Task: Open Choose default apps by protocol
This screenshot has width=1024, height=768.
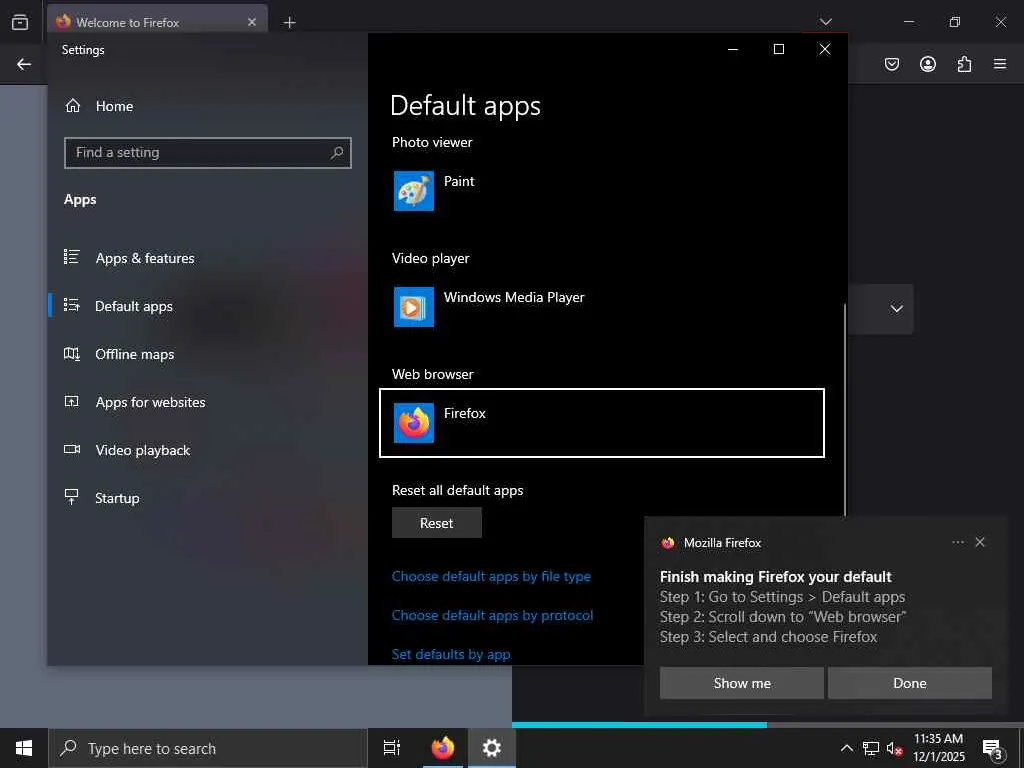Action: click(492, 615)
